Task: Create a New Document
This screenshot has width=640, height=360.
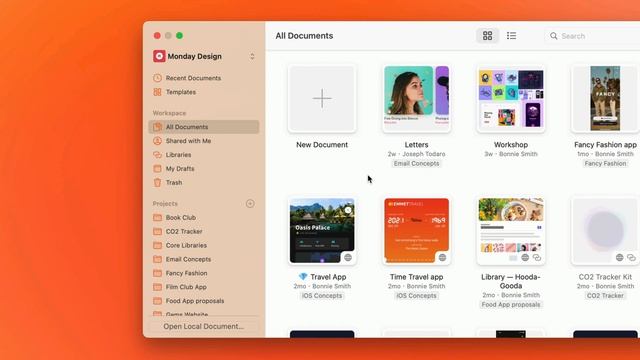Action: [322, 98]
